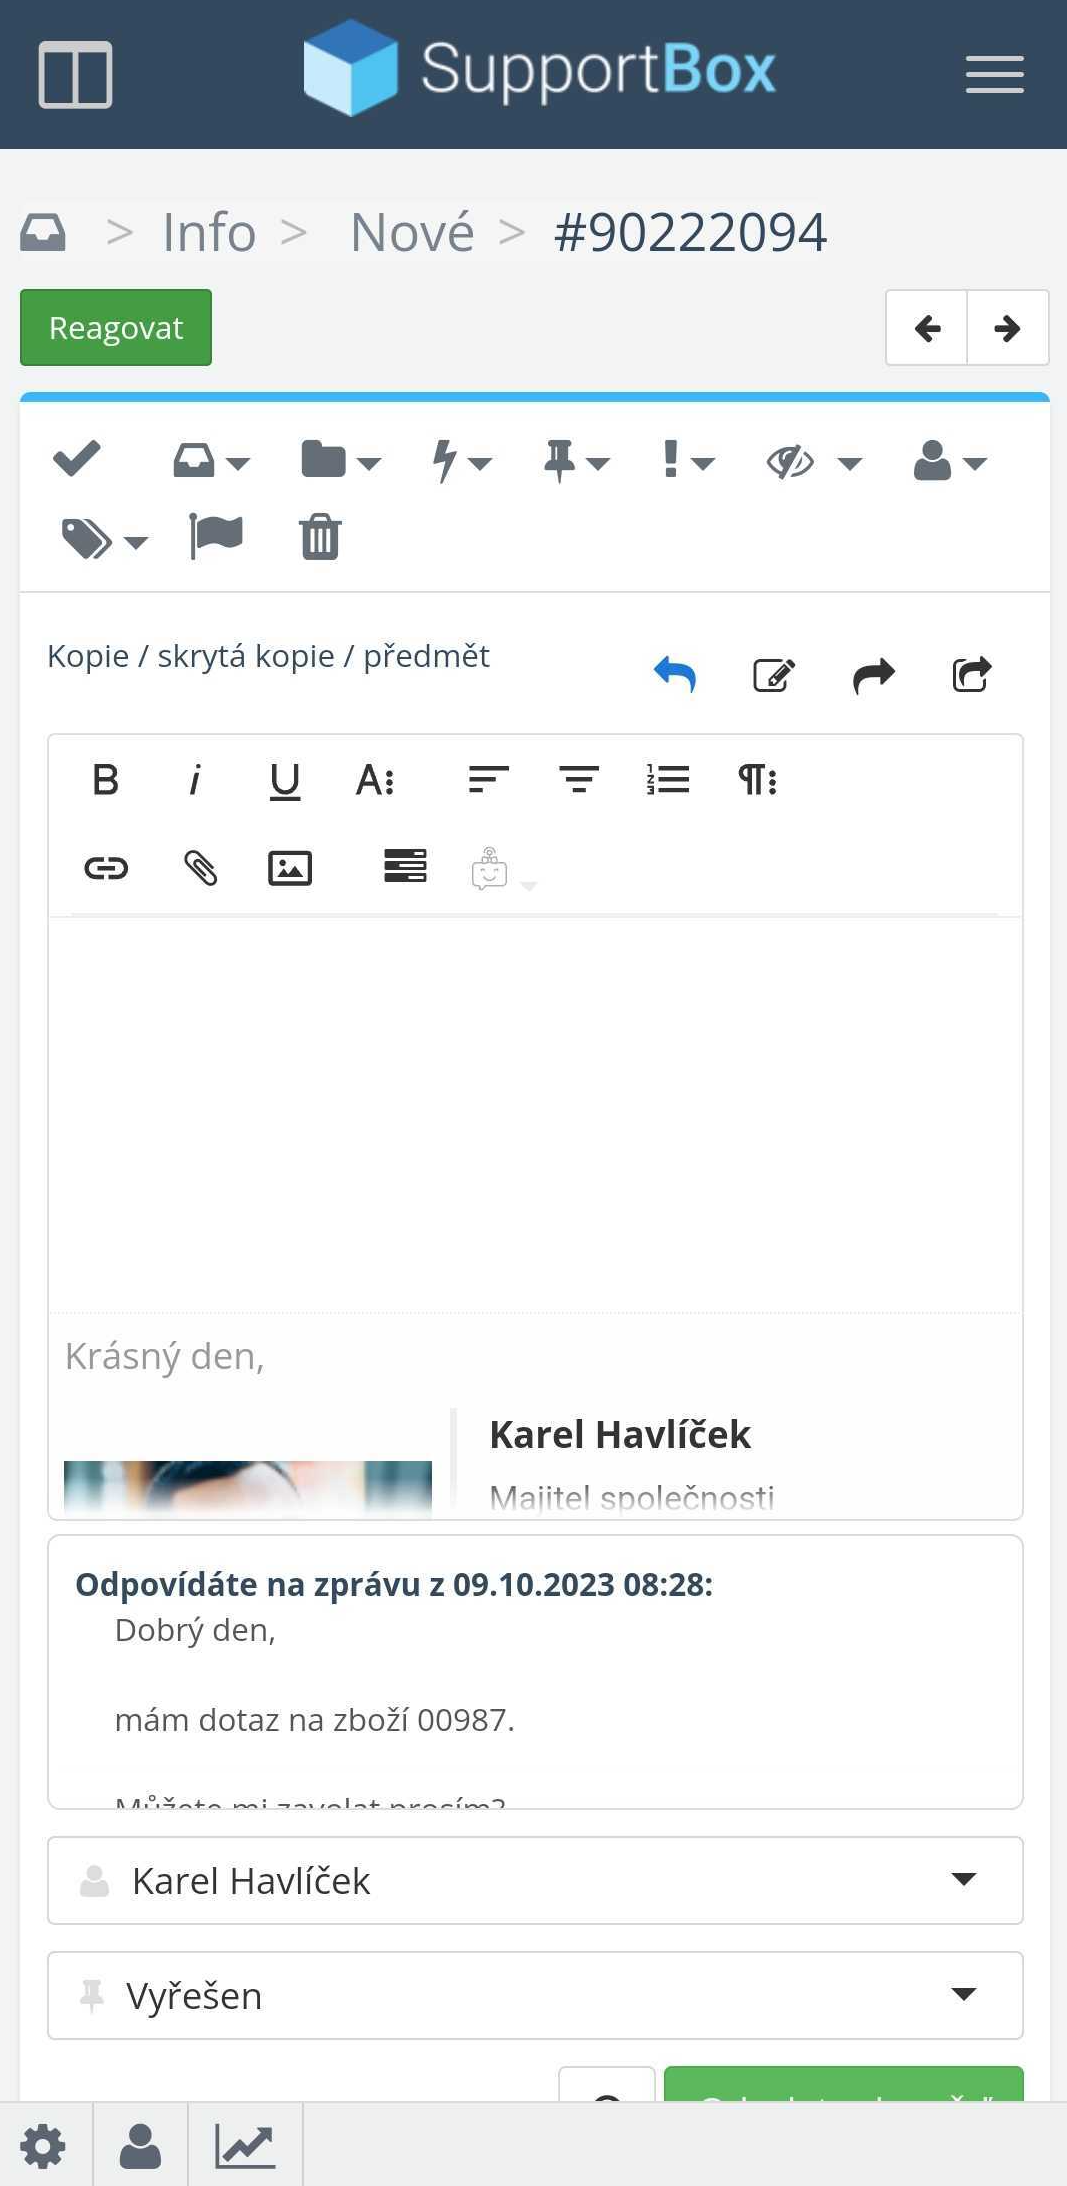Toggle the sidebar panel layout icon
Image resolution: width=1067 pixels, height=2186 pixels.
point(75,74)
